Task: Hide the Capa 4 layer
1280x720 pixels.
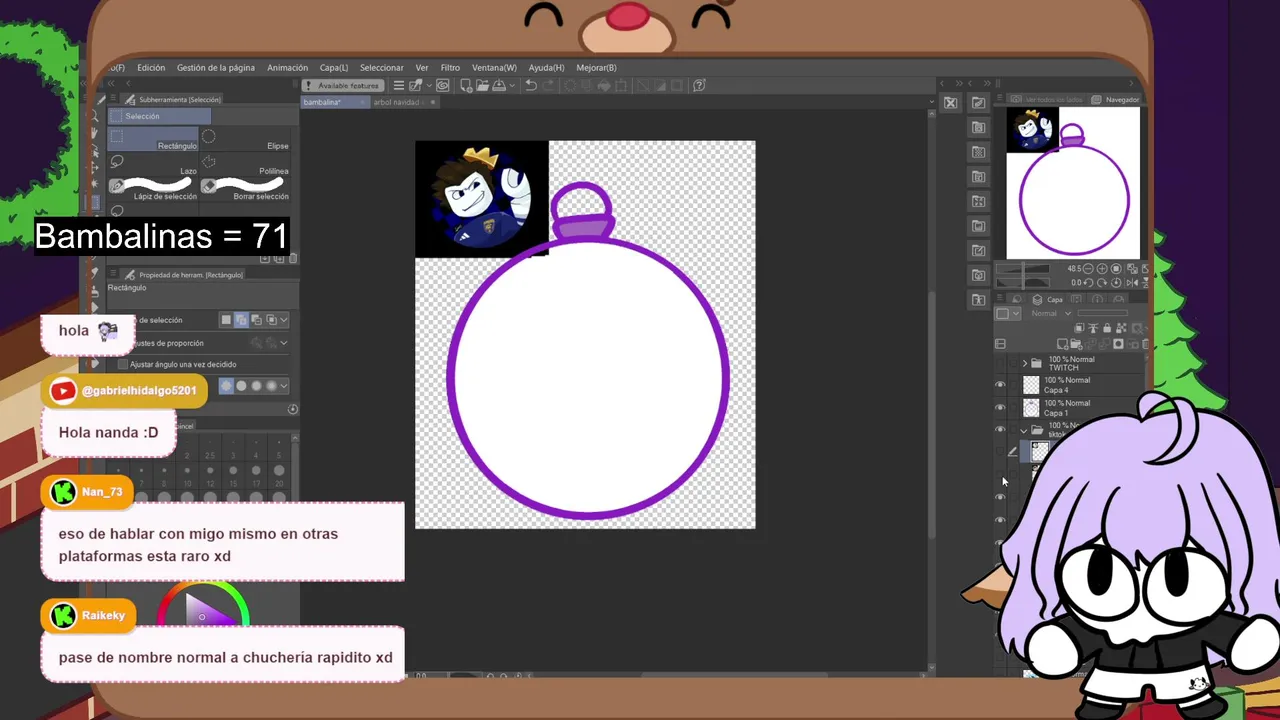Action: [x=1000, y=385]
